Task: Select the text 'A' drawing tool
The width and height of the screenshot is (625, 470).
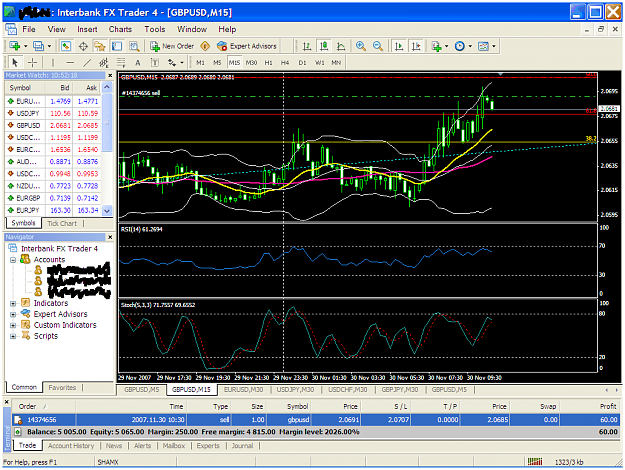Action: (x=138, y=63)
